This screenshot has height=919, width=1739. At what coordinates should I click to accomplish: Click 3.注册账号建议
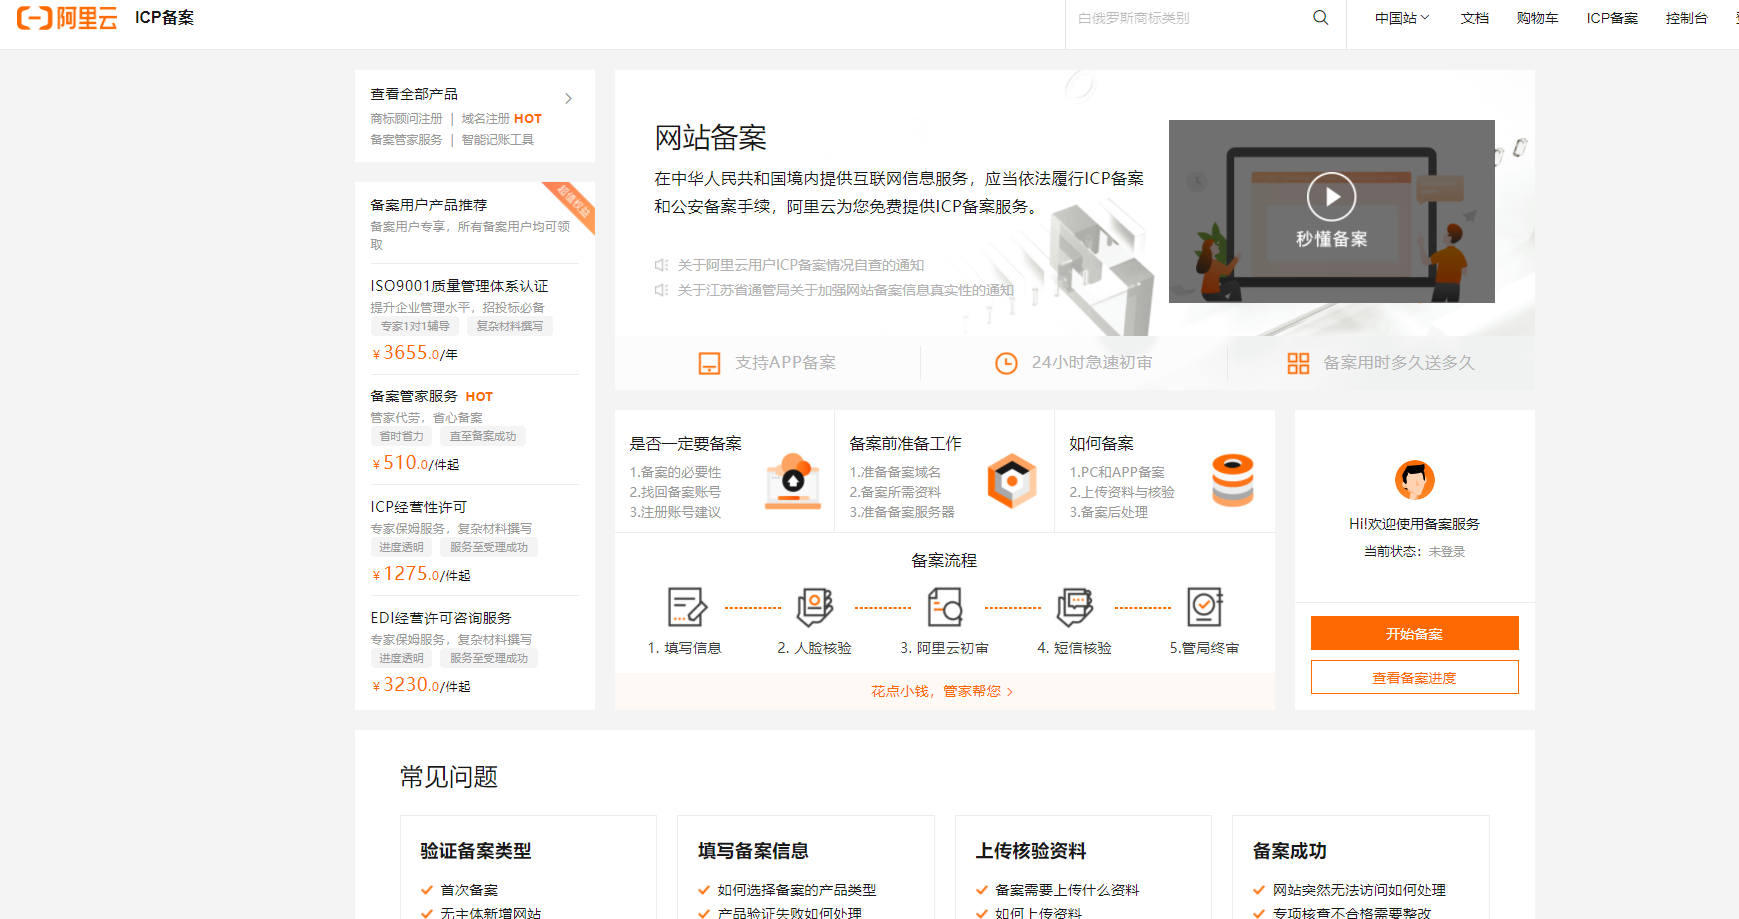tap(675, 512)
